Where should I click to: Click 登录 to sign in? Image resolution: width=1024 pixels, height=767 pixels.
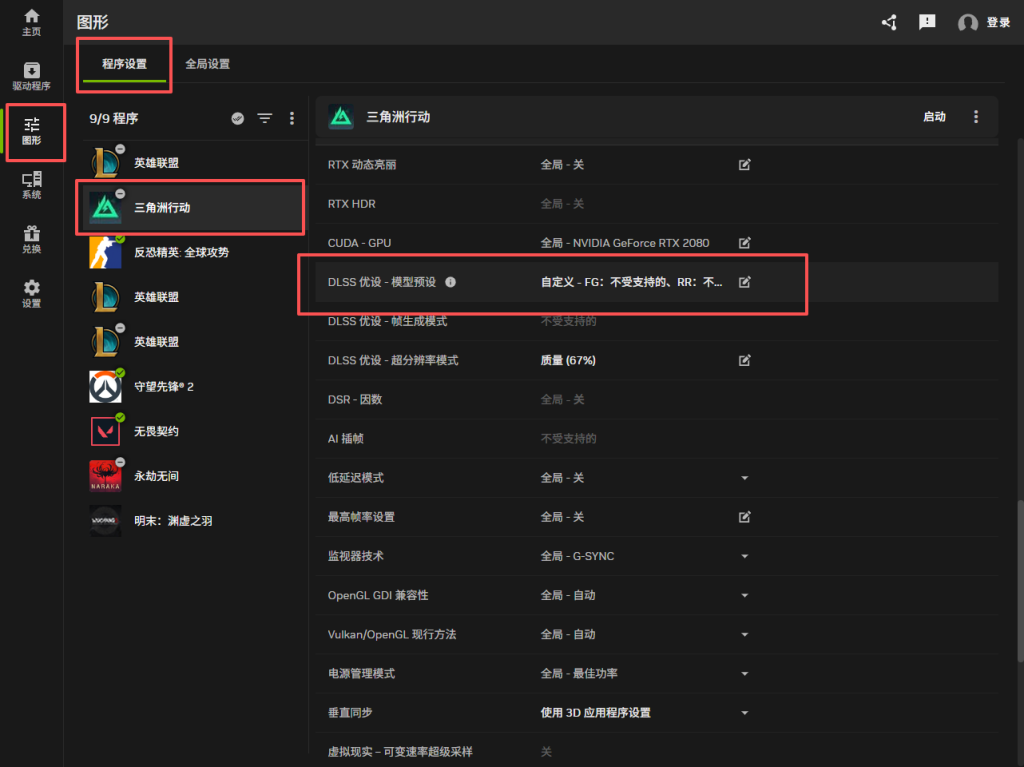tap(997, 22)
